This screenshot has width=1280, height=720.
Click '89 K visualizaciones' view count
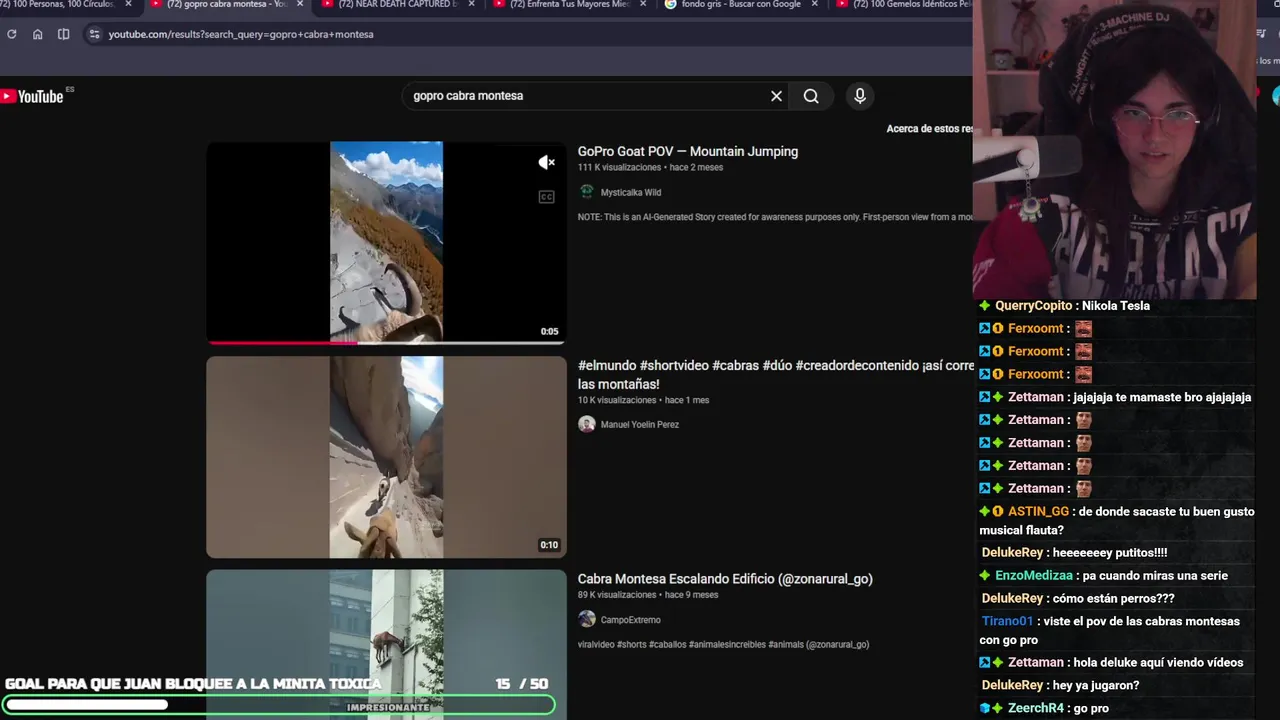tap(617, 595)
